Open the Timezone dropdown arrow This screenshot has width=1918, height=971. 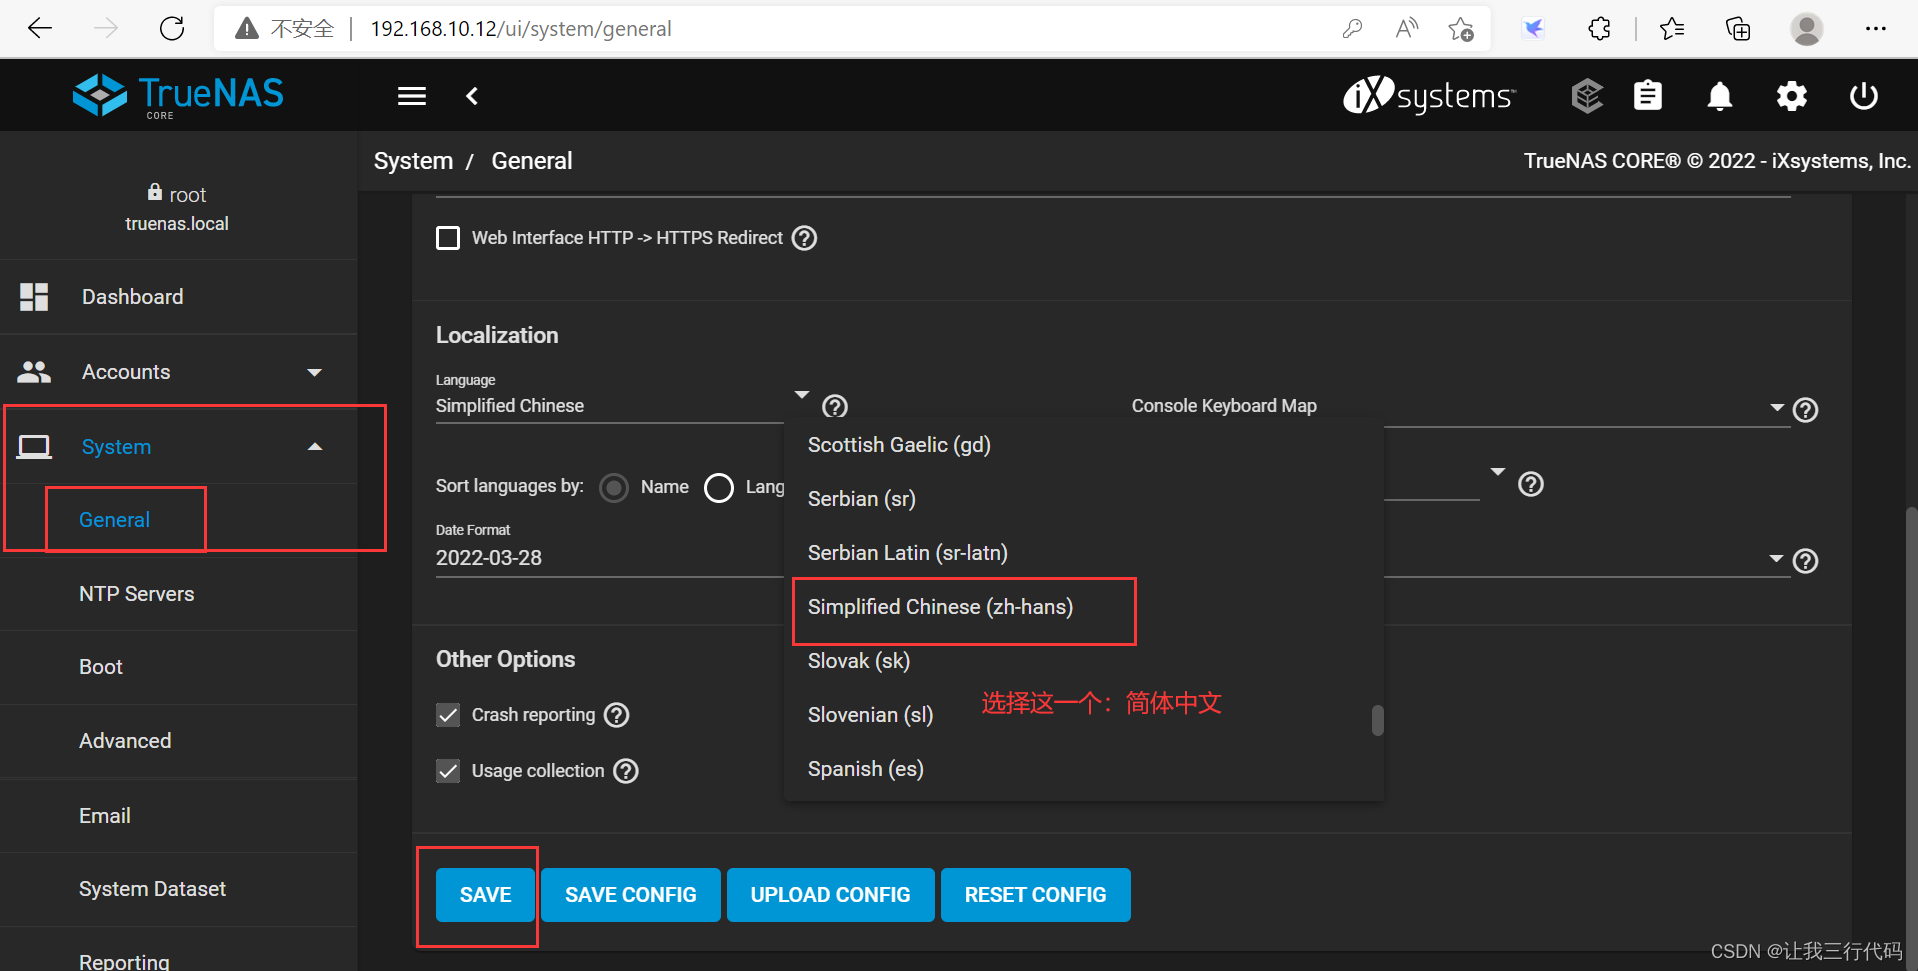(1497, 471)
